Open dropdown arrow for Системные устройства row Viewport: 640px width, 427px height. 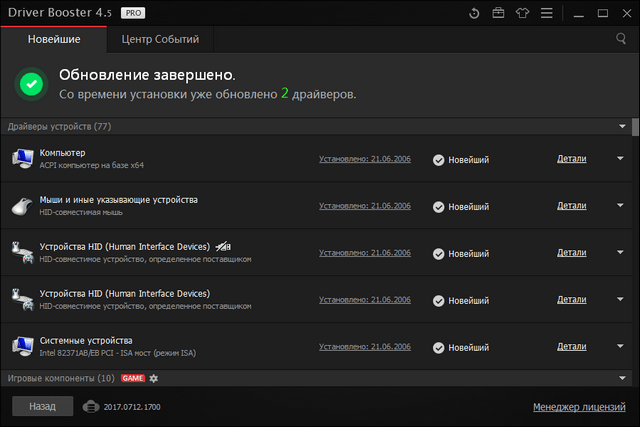point(621,346)
